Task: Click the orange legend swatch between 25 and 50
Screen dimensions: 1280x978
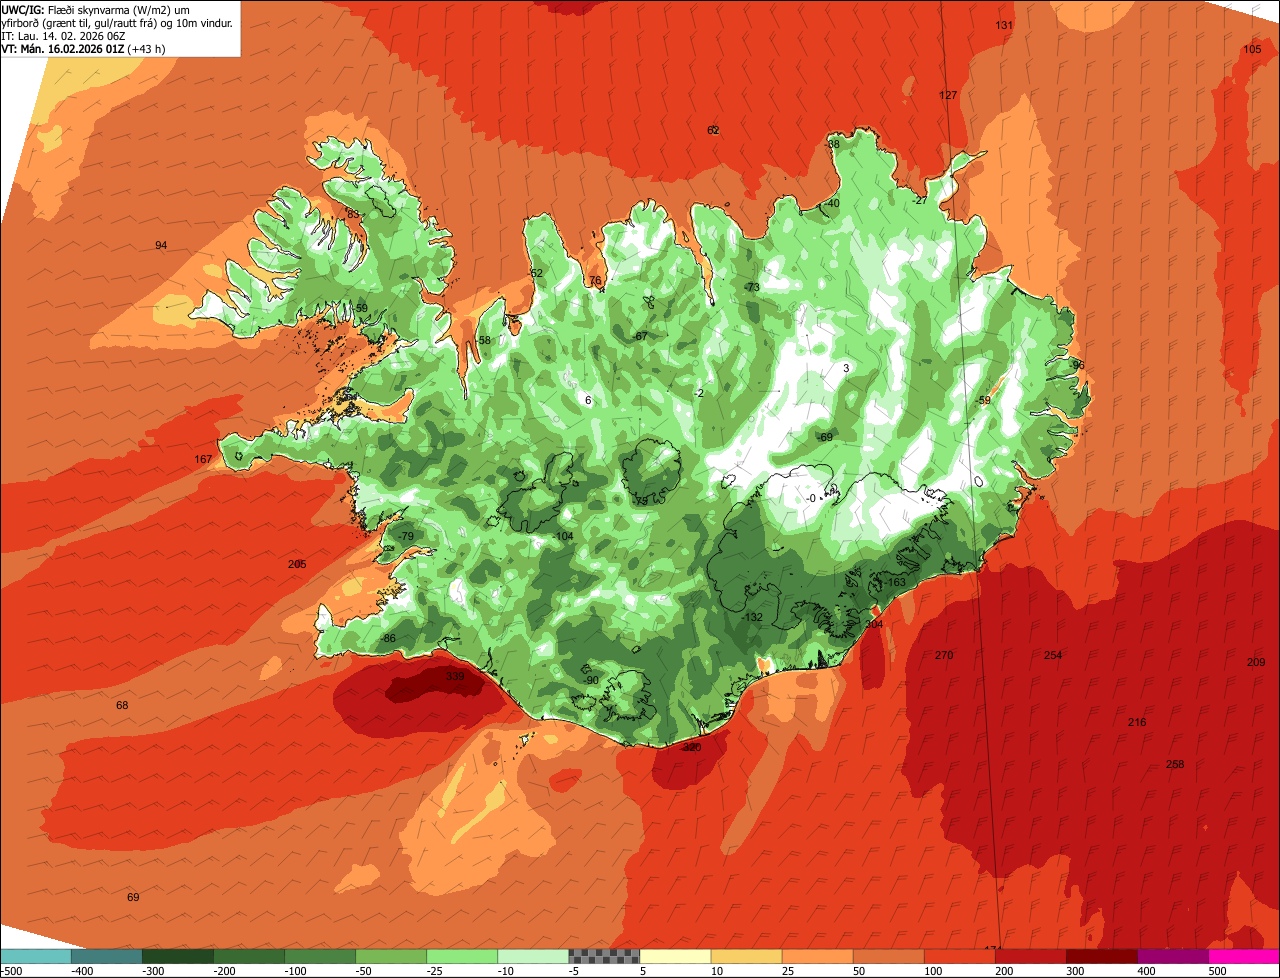Action: click(817, 956)
